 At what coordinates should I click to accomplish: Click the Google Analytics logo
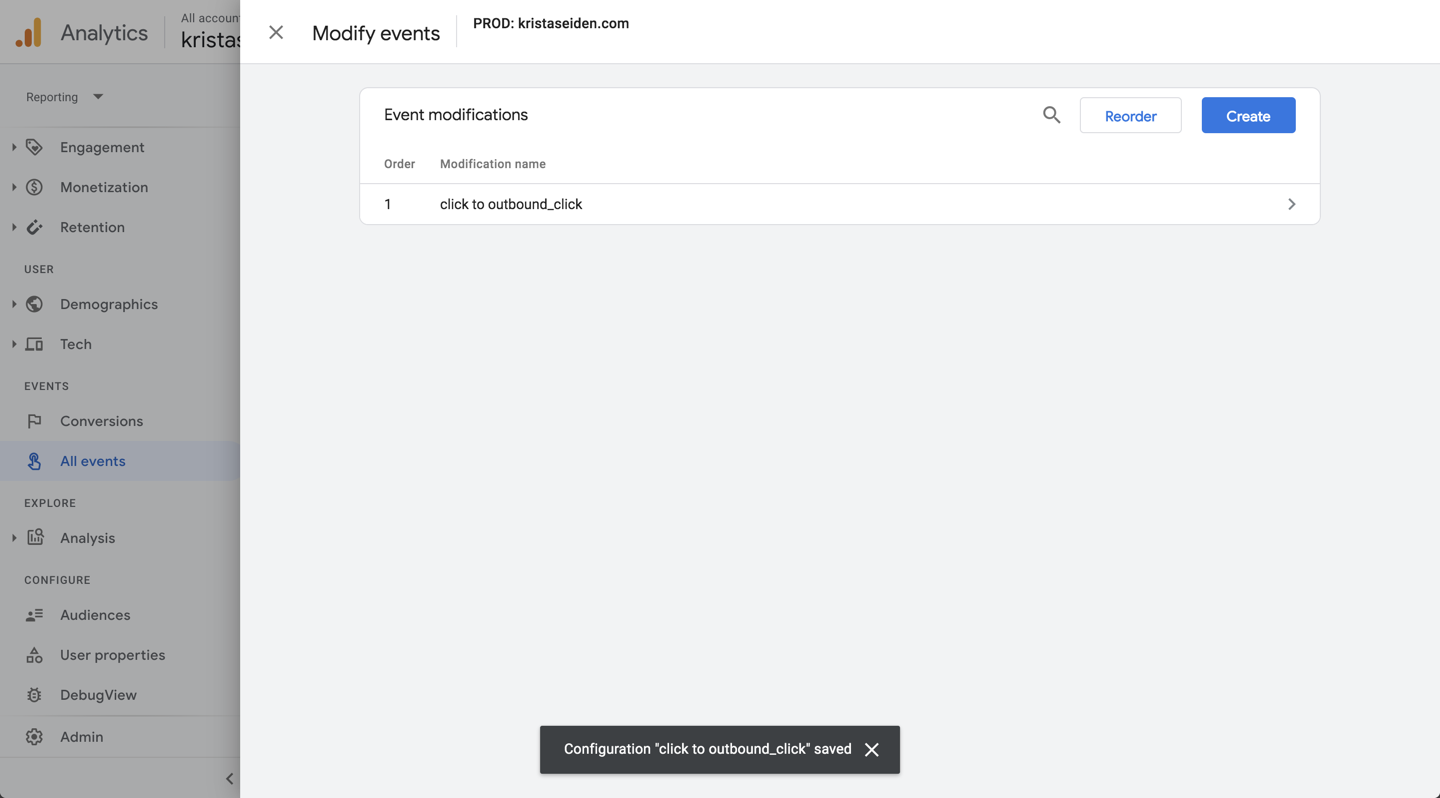(29, 33)
